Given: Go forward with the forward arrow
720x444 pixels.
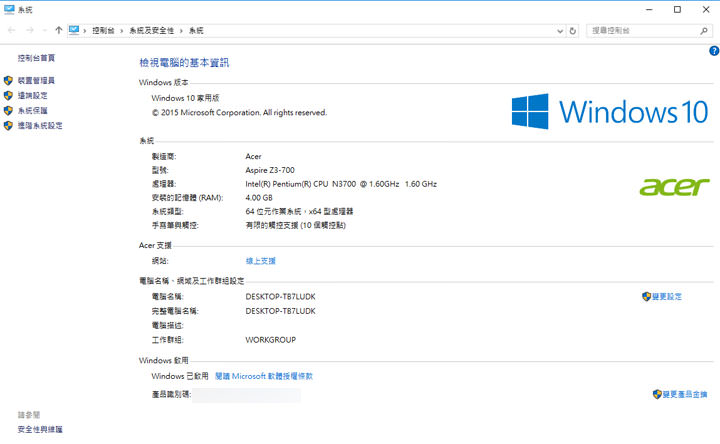Looking at the screenshot, I should [30, 30].
